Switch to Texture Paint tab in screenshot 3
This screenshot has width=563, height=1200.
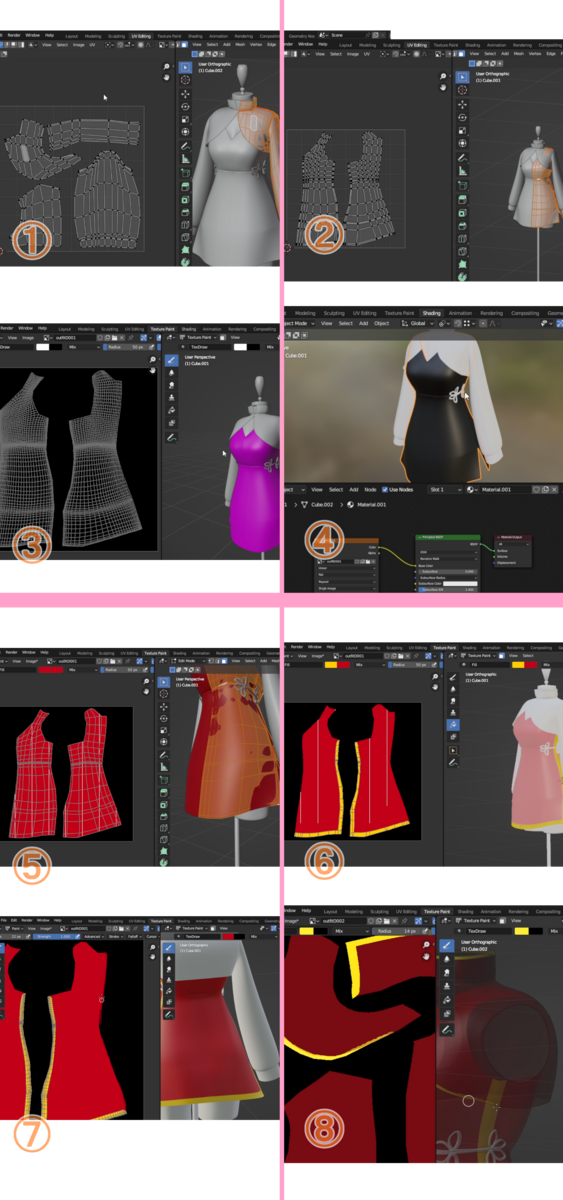(162, 329)
